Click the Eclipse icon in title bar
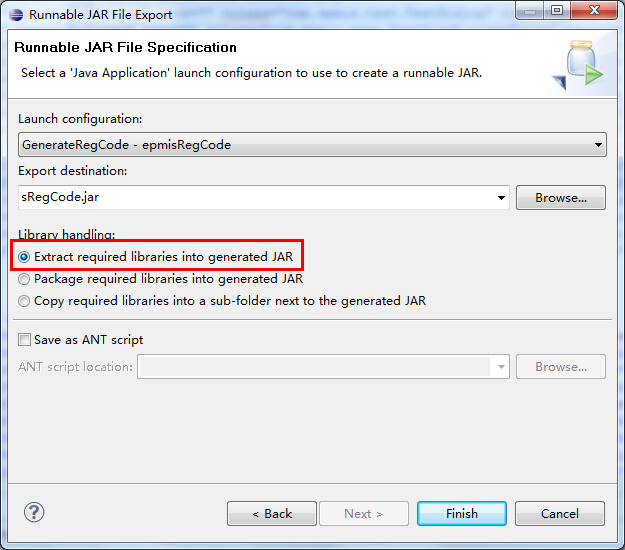This screenshot has height=550, width=625. 14,14
